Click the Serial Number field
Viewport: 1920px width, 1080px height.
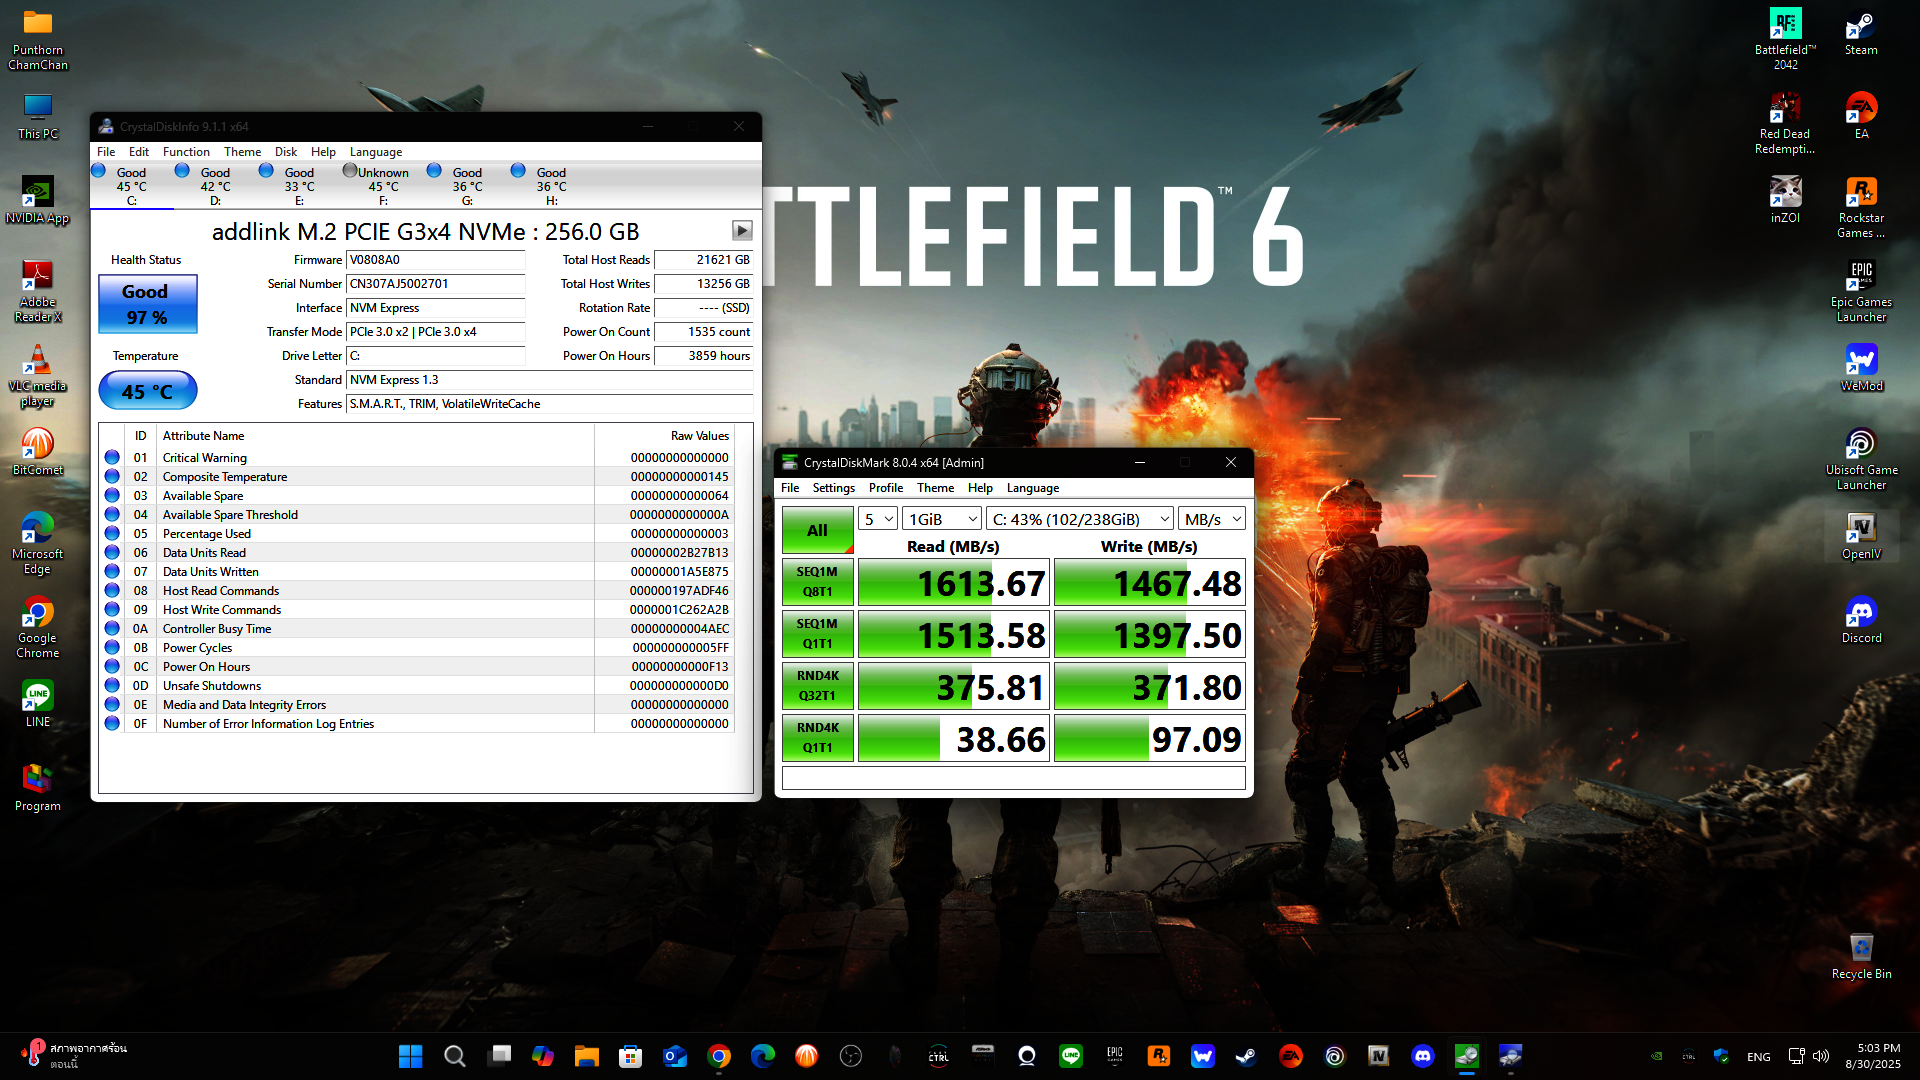(435, 284)
